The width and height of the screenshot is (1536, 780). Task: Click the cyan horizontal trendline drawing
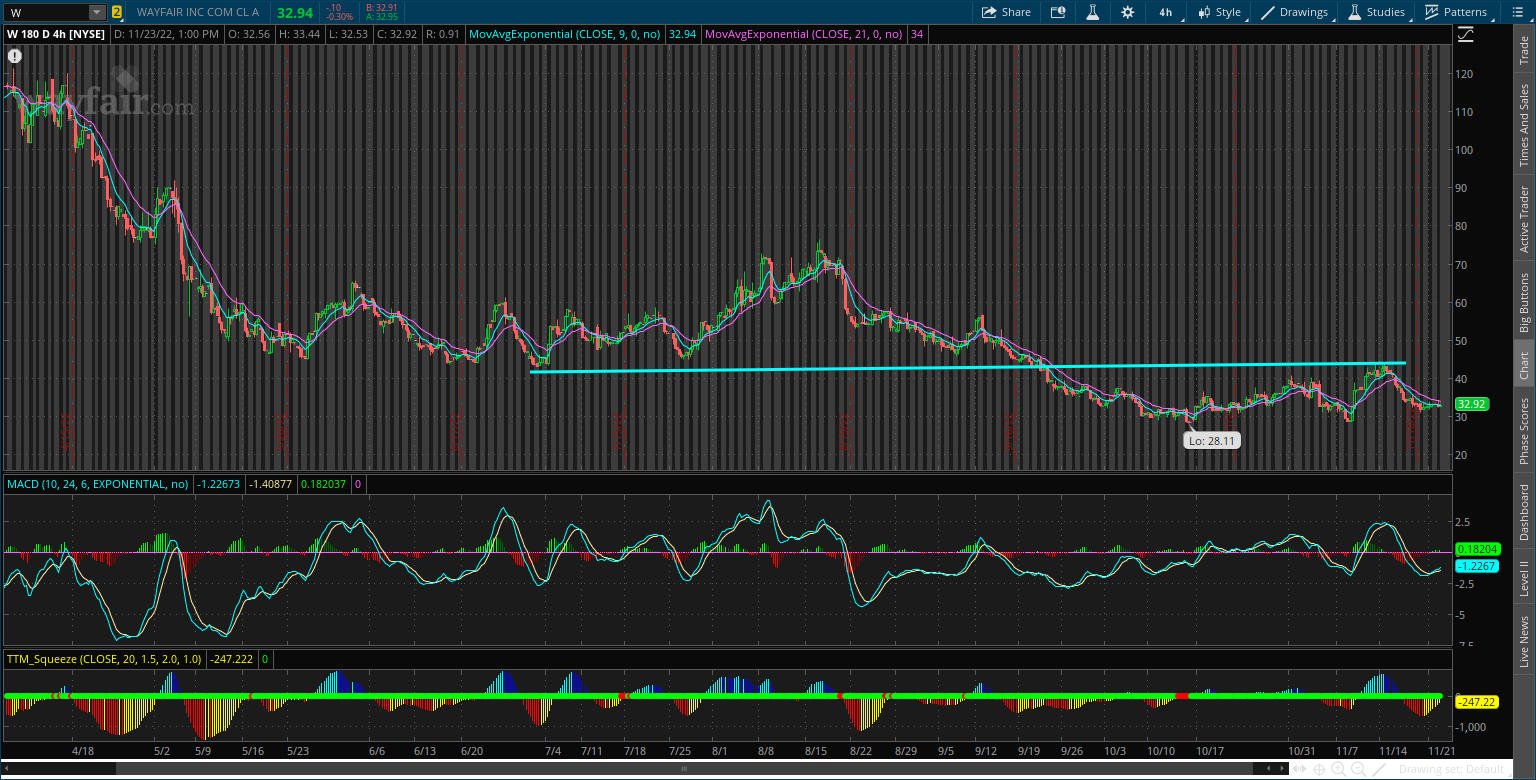(968, 367)
